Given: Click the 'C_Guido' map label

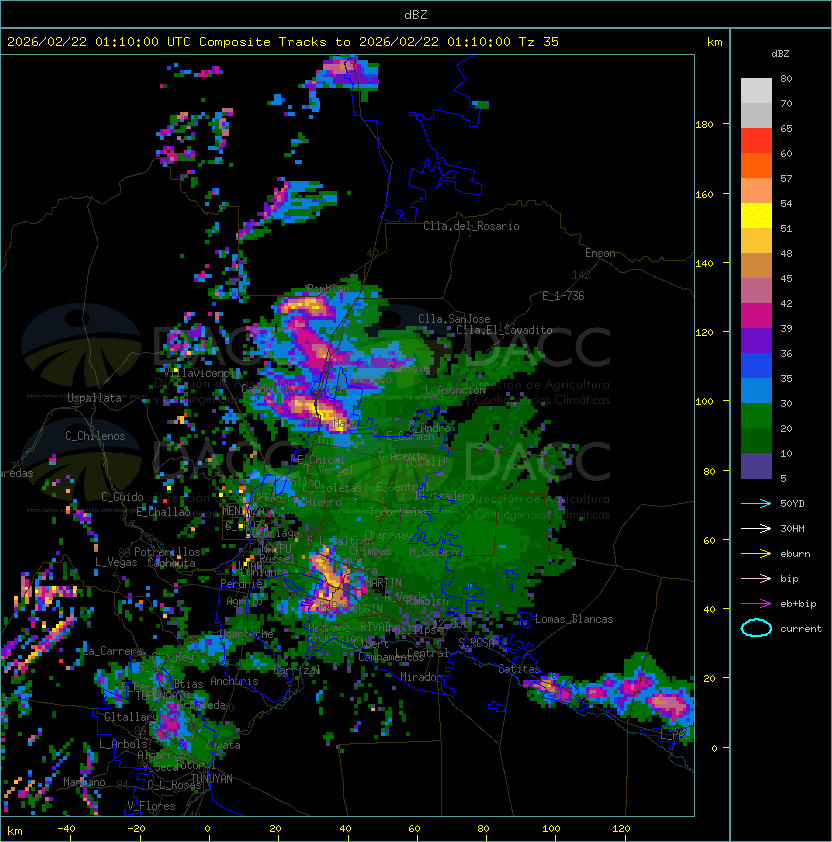Looking at the screenshot, I should 122,497.
